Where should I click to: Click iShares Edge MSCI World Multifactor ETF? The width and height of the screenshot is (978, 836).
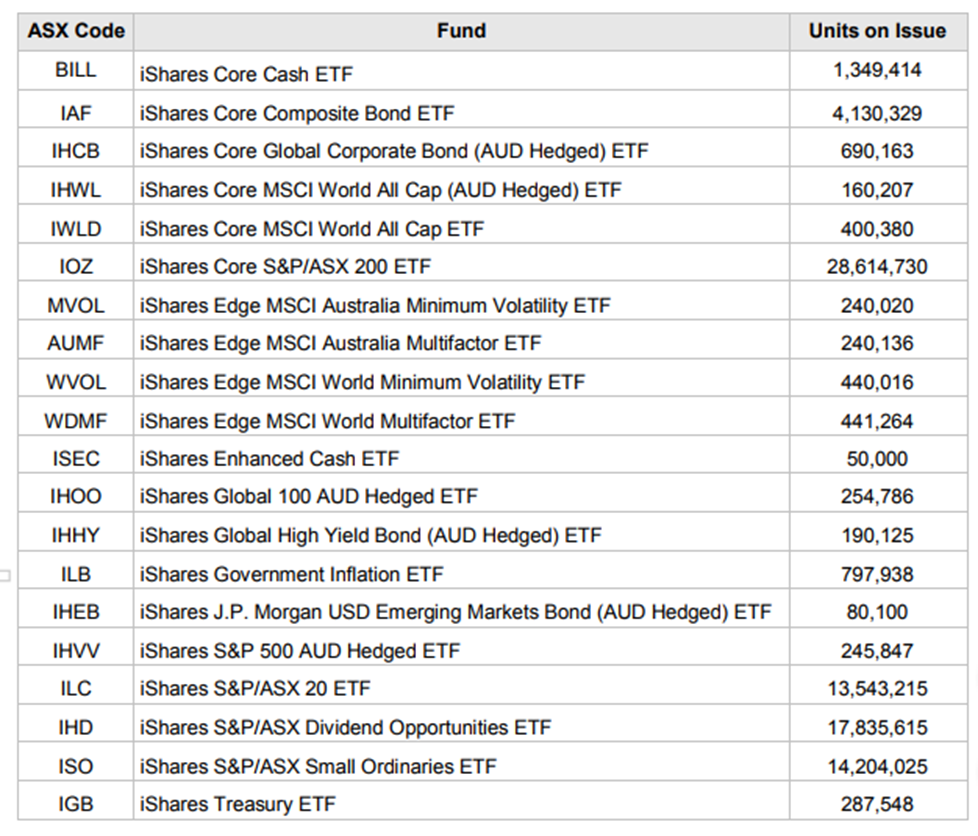327,421
